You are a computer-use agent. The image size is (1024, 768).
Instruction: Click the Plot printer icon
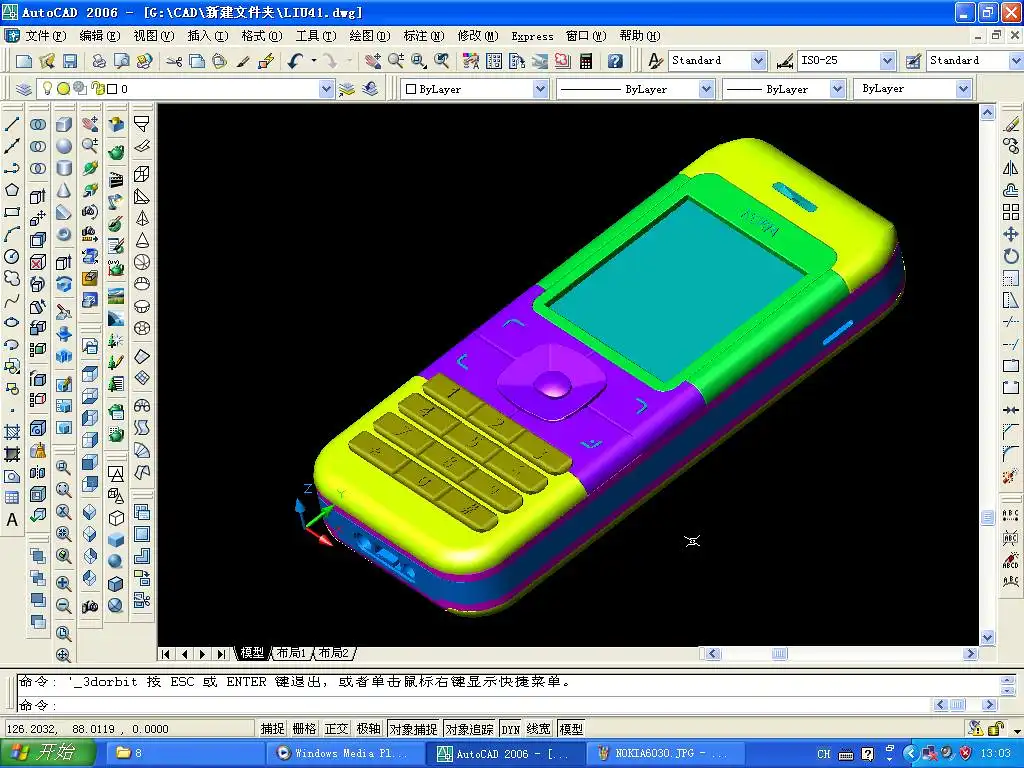click(x=99, y=61)
